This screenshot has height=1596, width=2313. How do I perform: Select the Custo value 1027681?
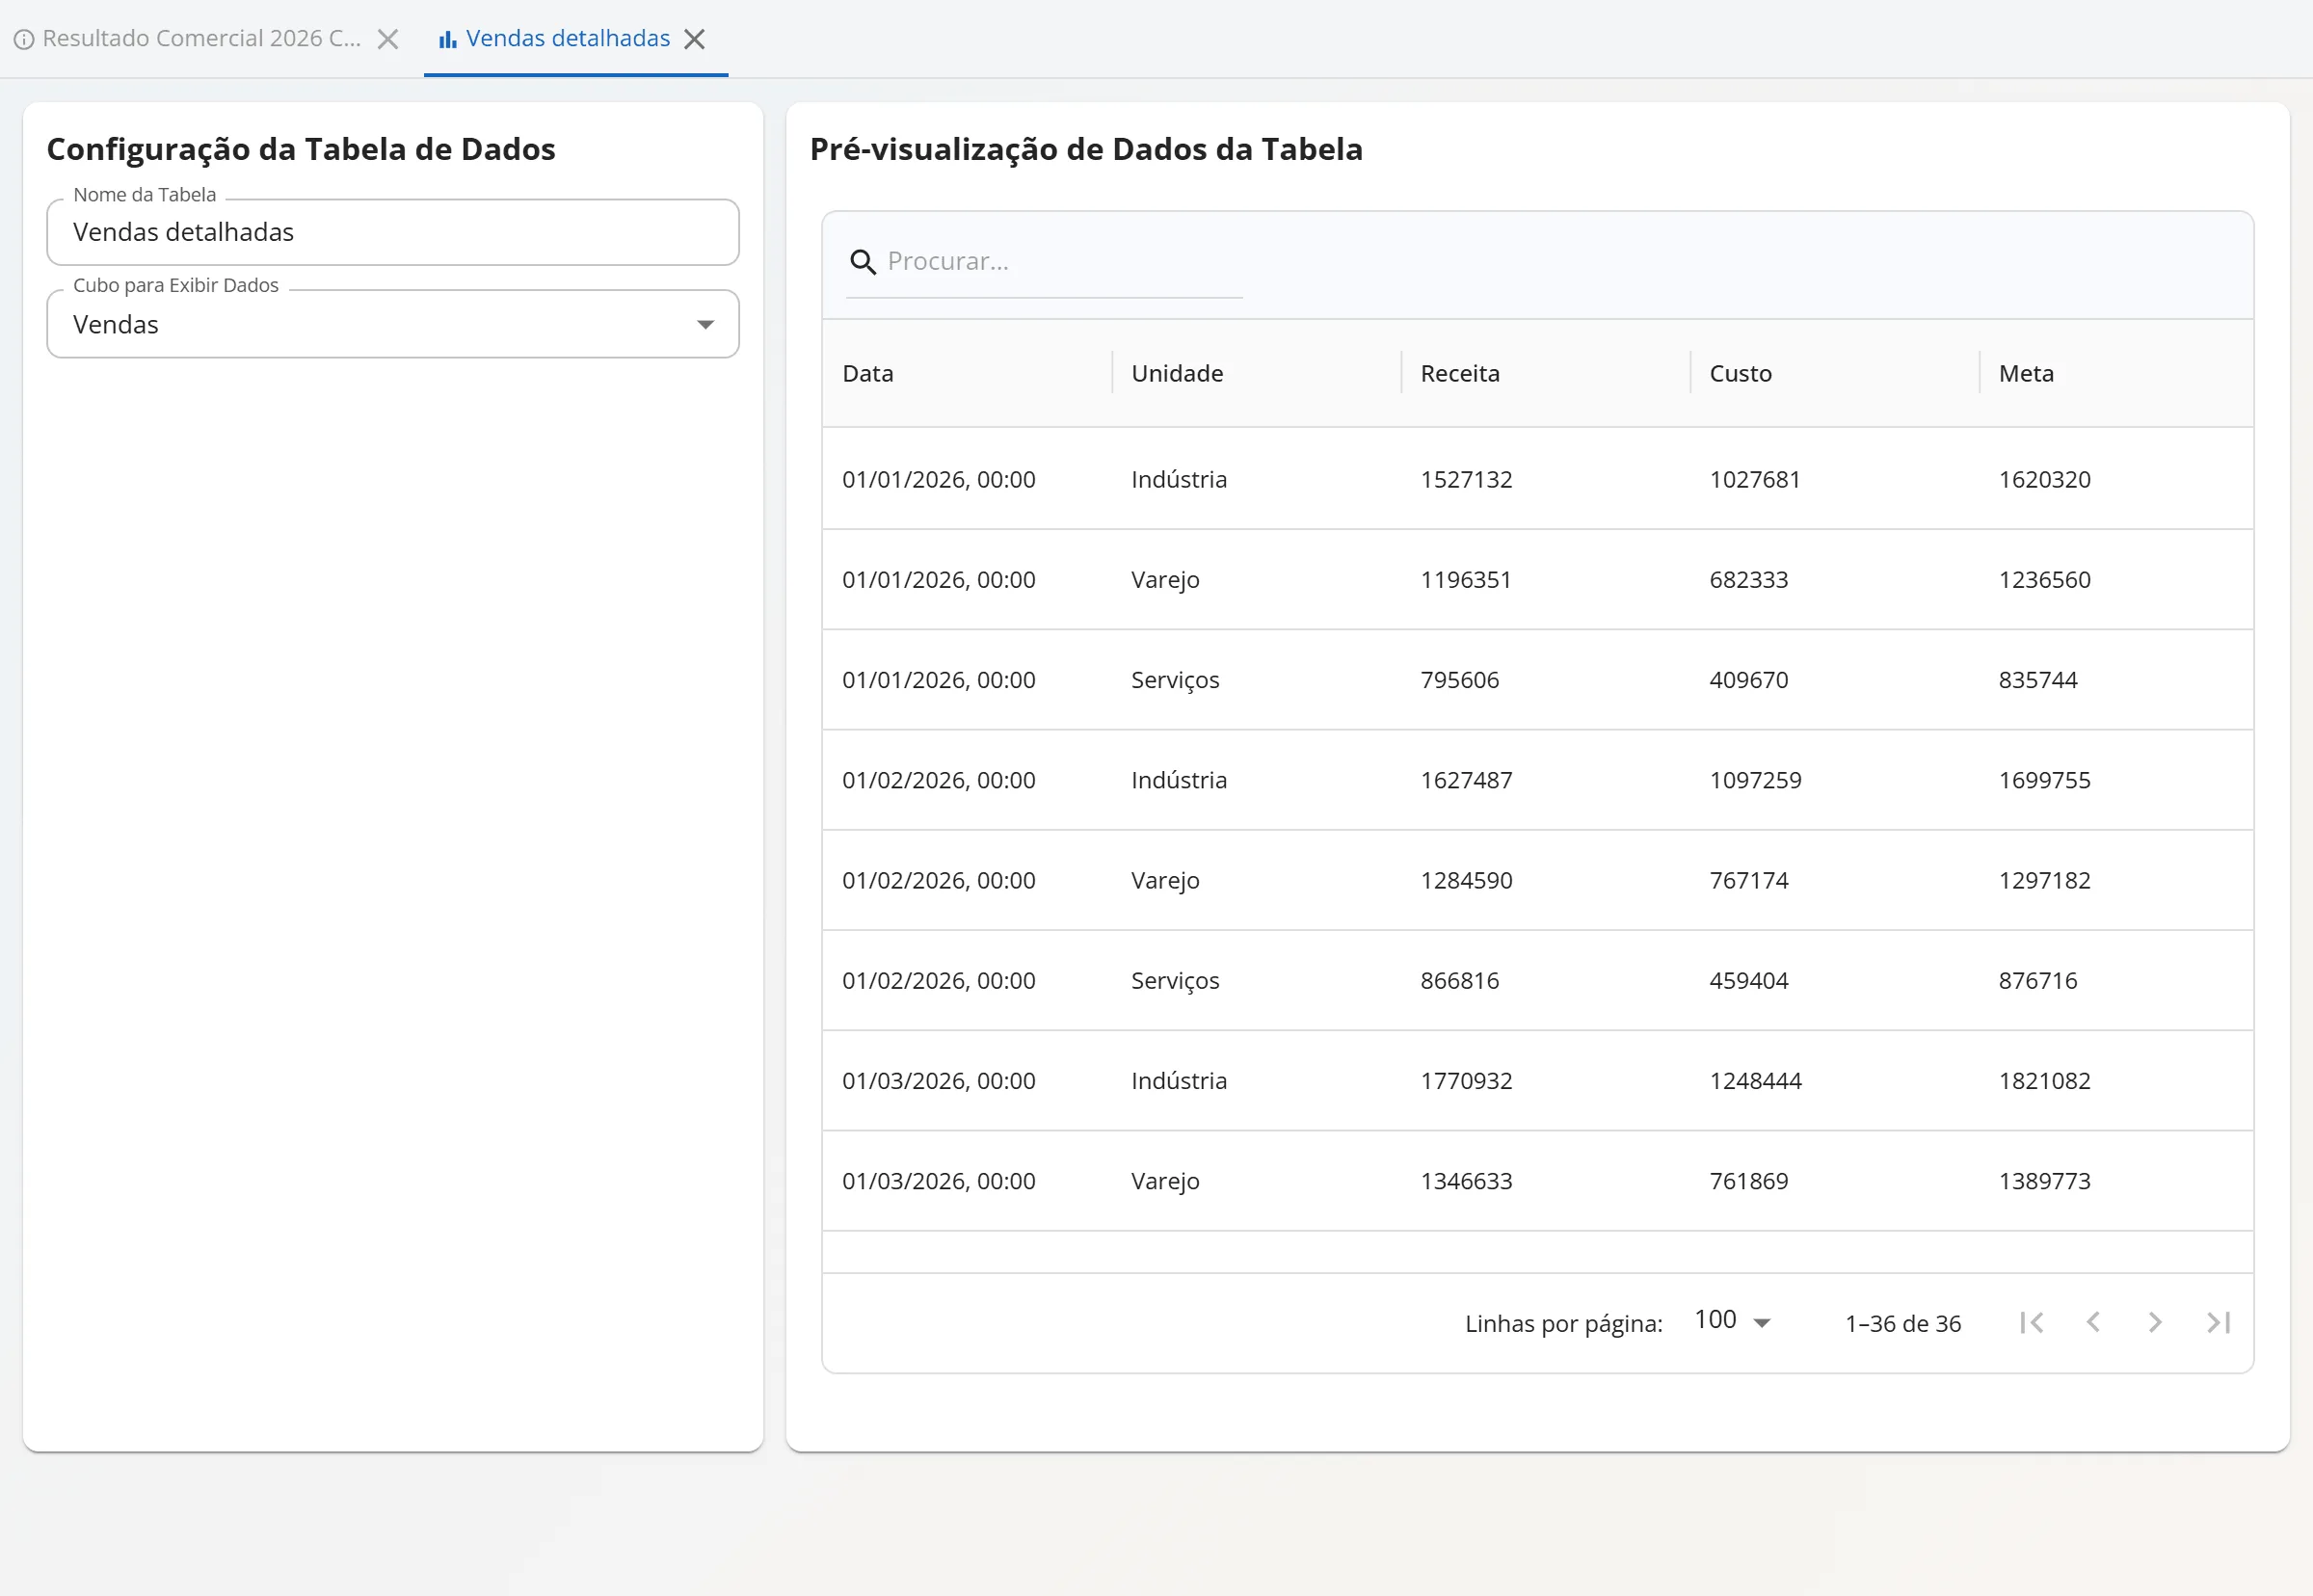[x=1755, y=479]
